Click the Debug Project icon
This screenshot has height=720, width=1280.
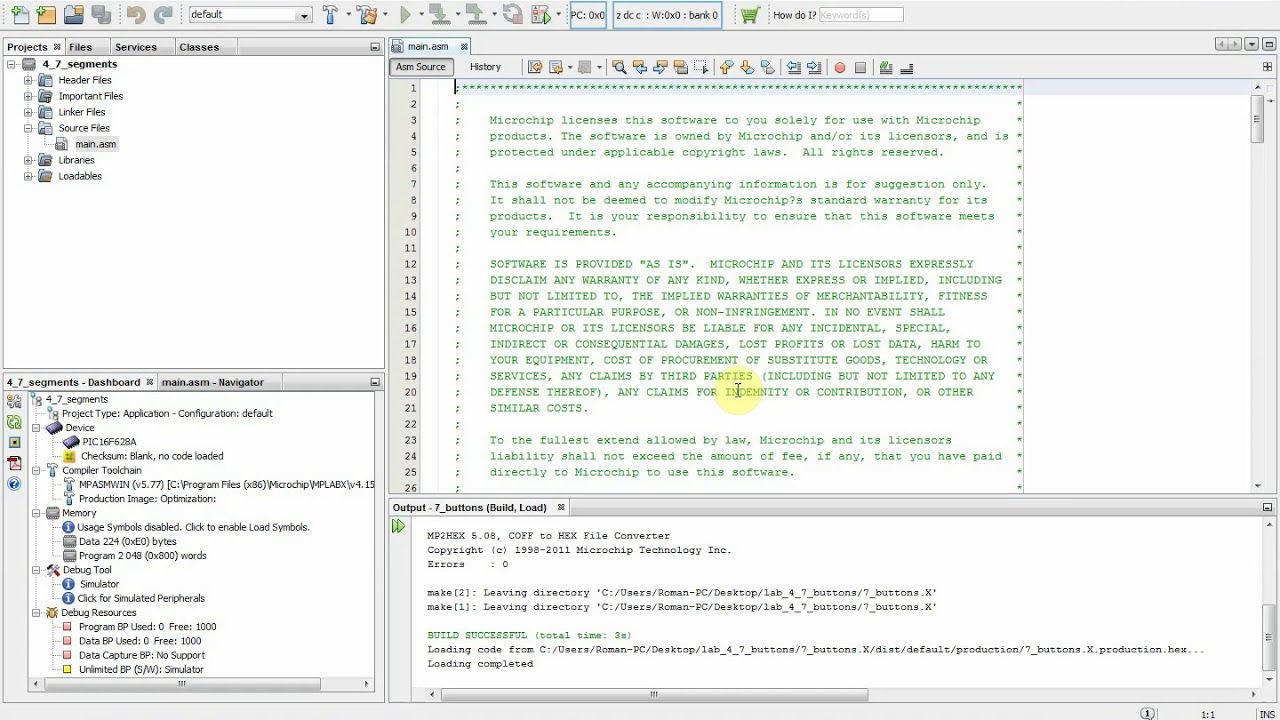[540, 15]
